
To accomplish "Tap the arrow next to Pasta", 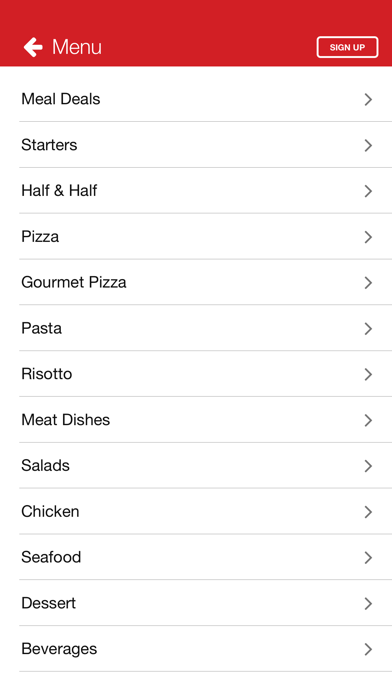I will coord(368,328).
